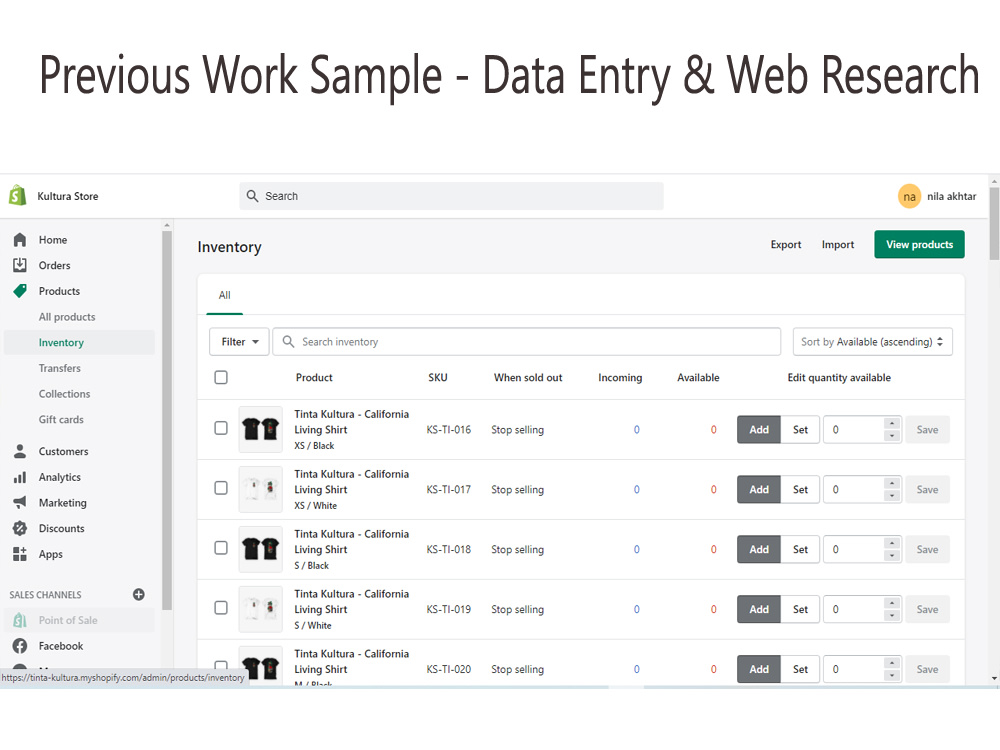Open thumbnail of KS-TI-019 white shirt

pos(260,609)
